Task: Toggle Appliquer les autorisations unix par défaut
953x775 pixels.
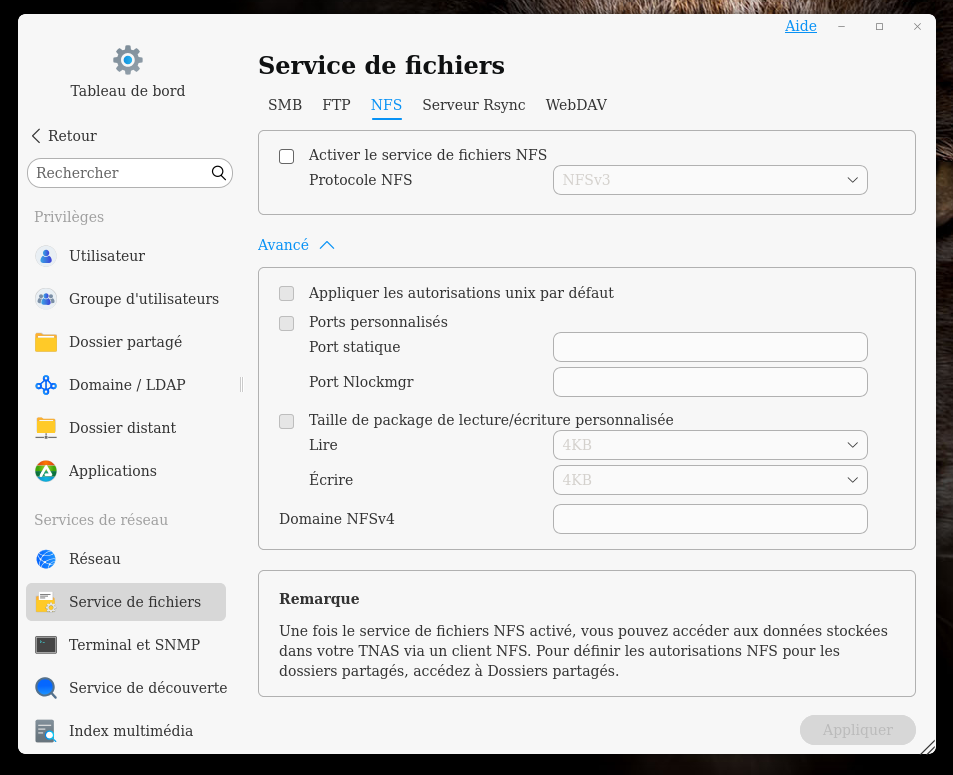Action: [287, 294]
